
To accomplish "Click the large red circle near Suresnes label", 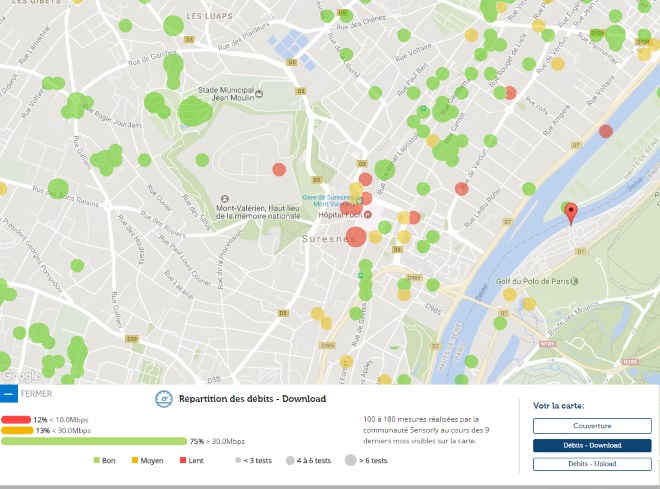I will 356,237.
